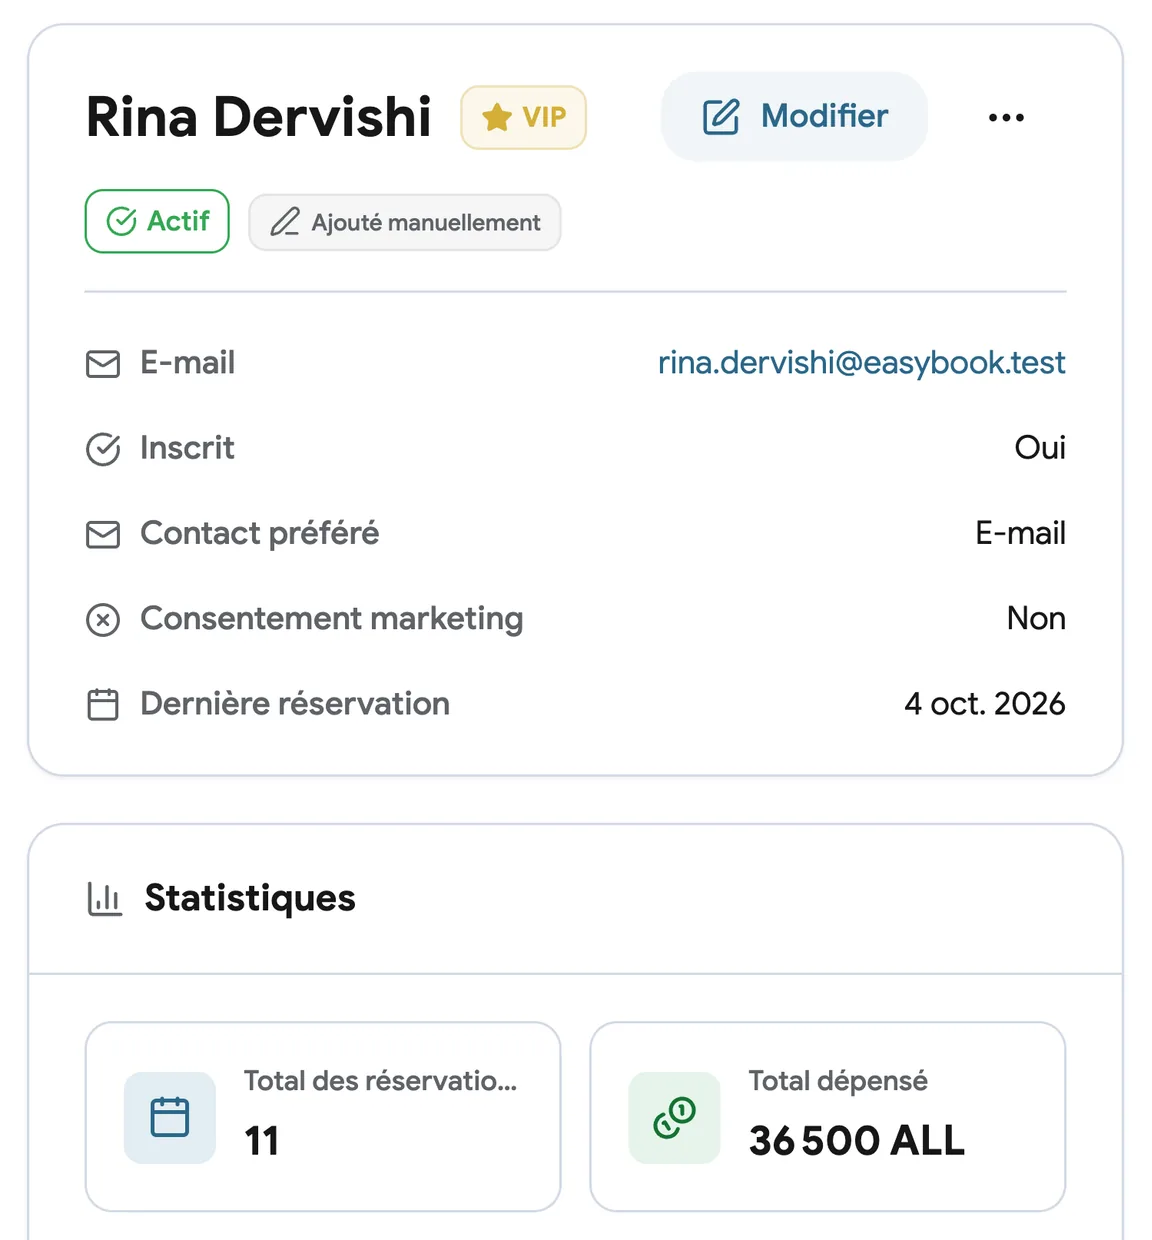Click the envelope icon beside Contact préféré
Screen dimensions: 1152x1240
pos(103,534)
